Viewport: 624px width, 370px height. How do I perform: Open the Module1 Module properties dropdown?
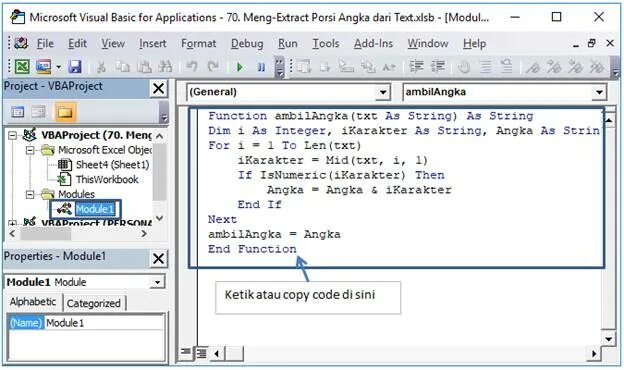pyautogui.click(x=158, y=282)
